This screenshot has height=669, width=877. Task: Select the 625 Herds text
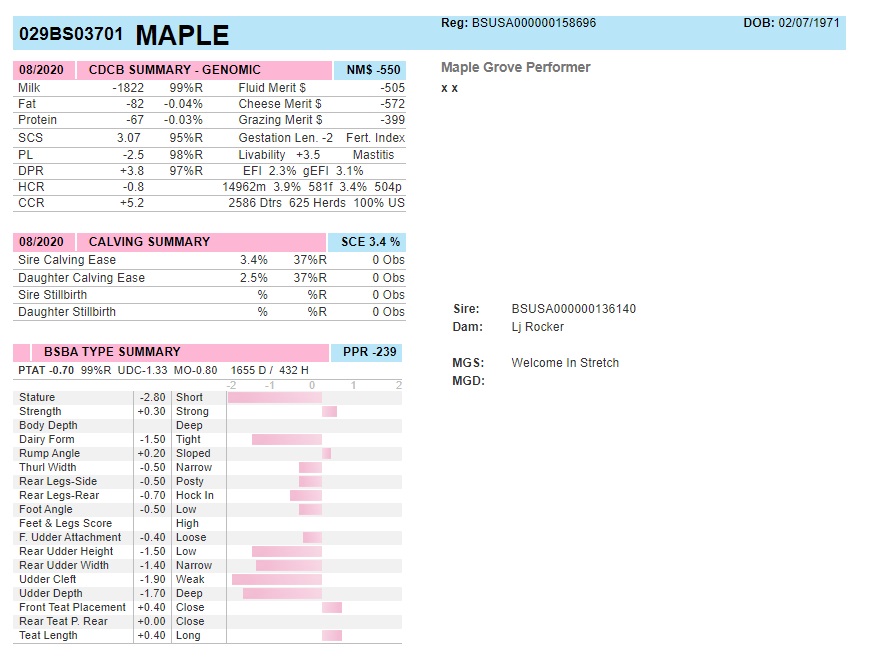[x=317, y=203]
